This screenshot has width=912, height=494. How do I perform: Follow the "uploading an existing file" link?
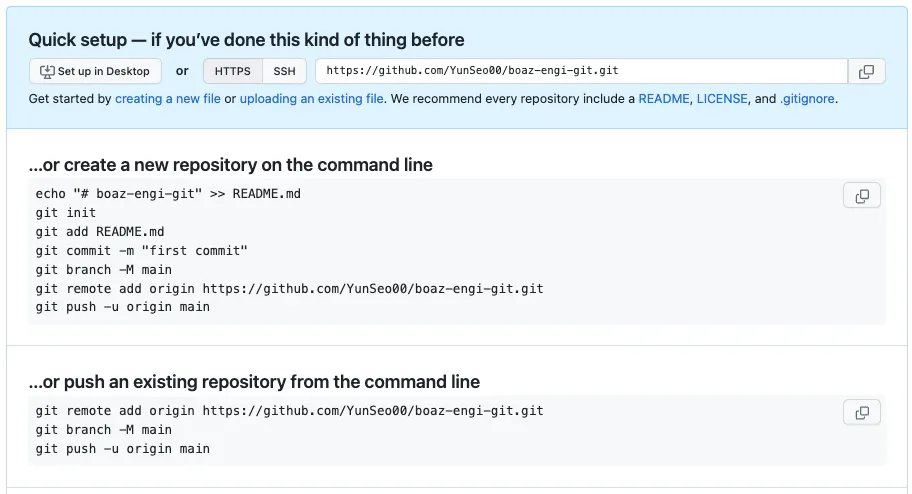311,99
